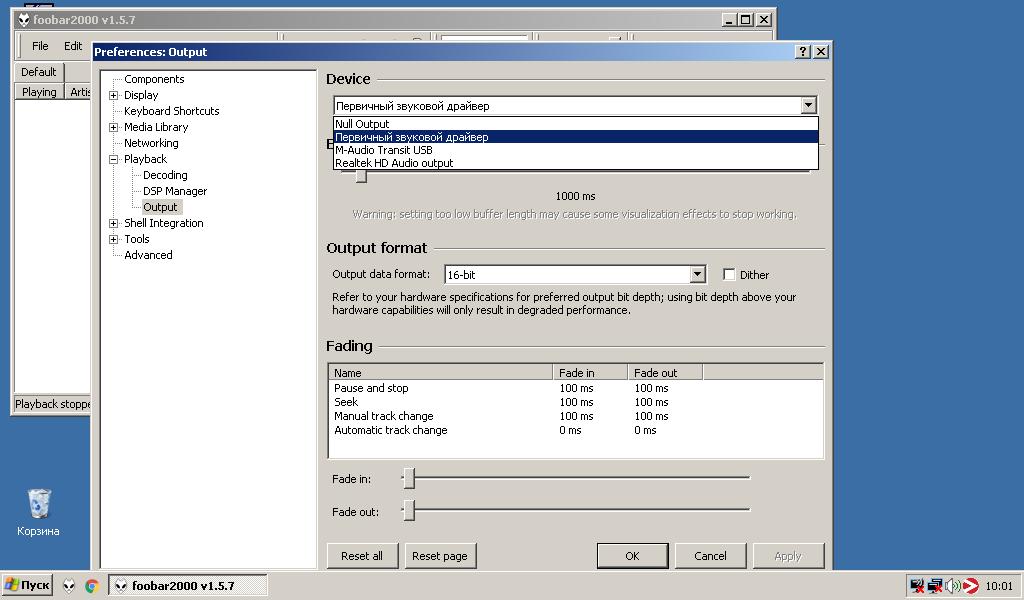The height and width of the screenshot is (600, 1024).
Task: Select Keyboard Shortcuts in preferences tree
Action: point(172,111)
